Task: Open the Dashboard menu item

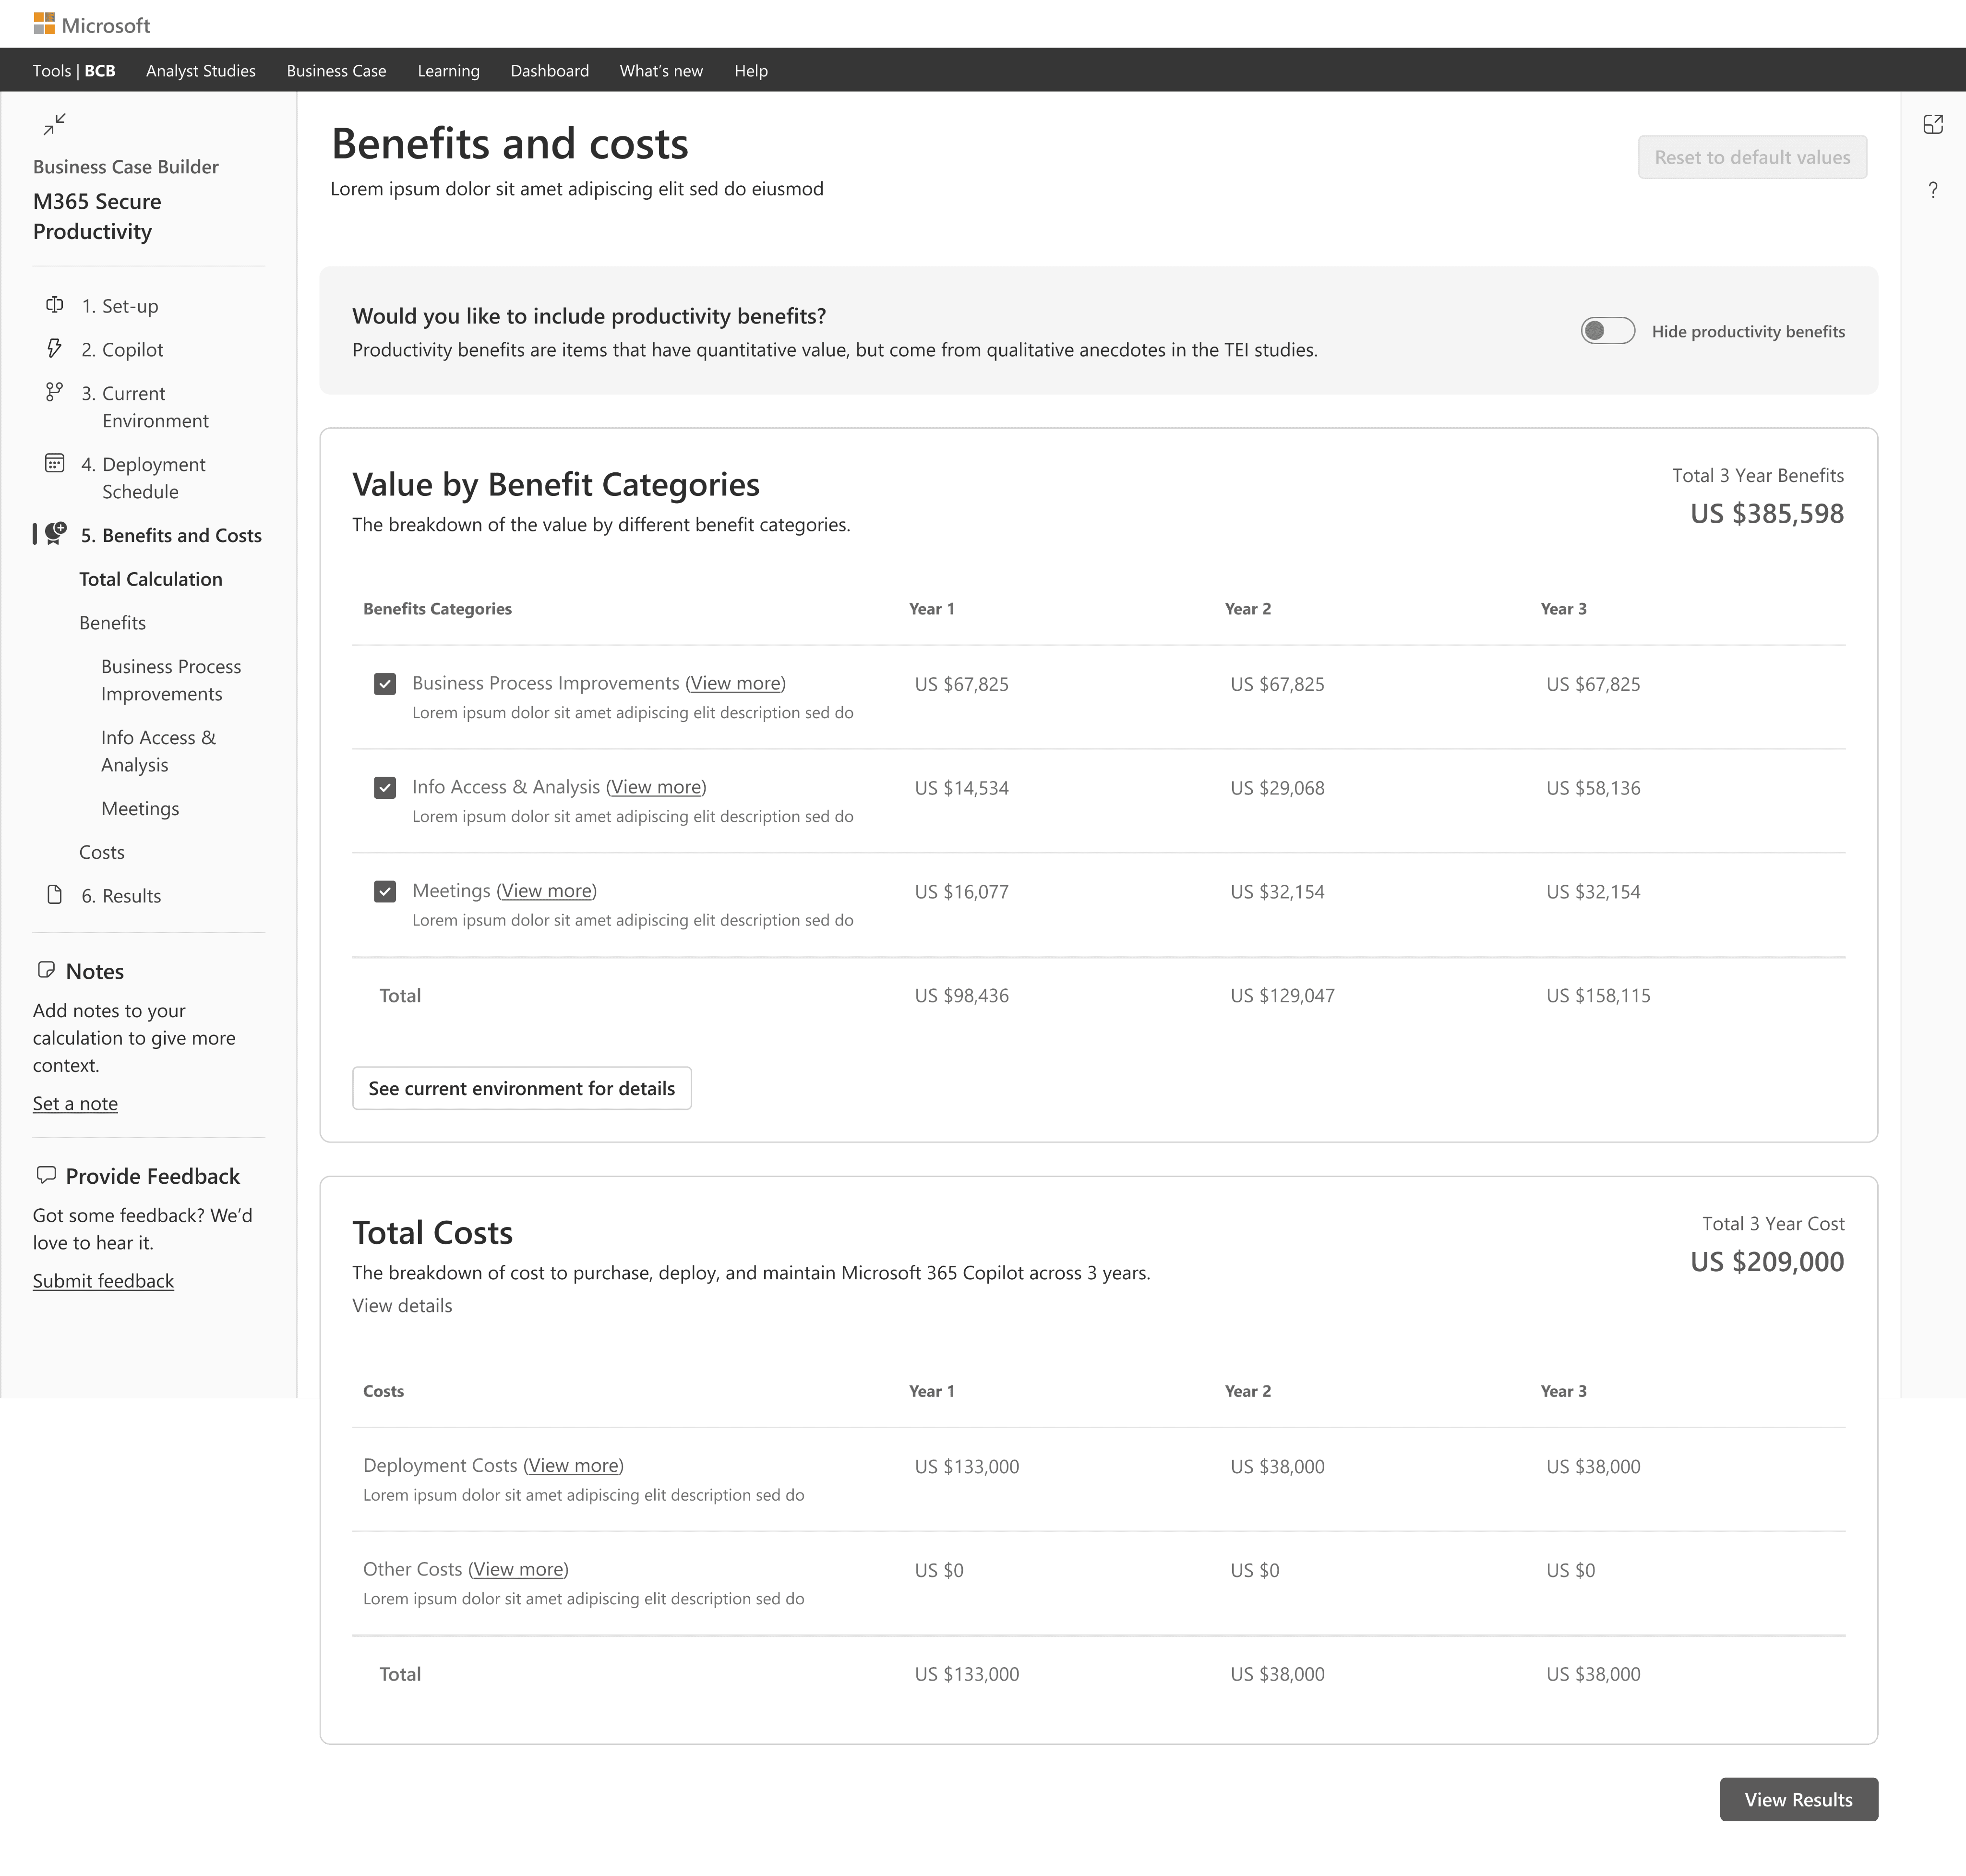Action: click(549, 71)
